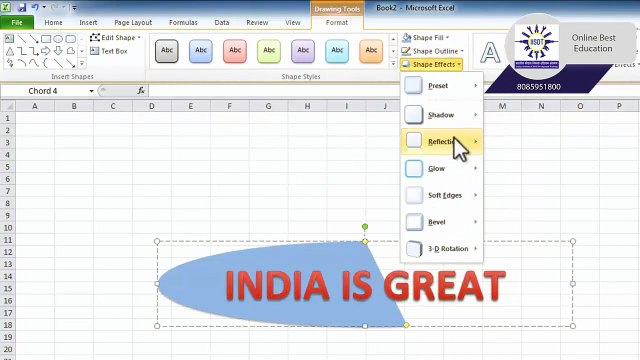
Task: Expand the shapes gallery More button
Action: coord(82,63)
